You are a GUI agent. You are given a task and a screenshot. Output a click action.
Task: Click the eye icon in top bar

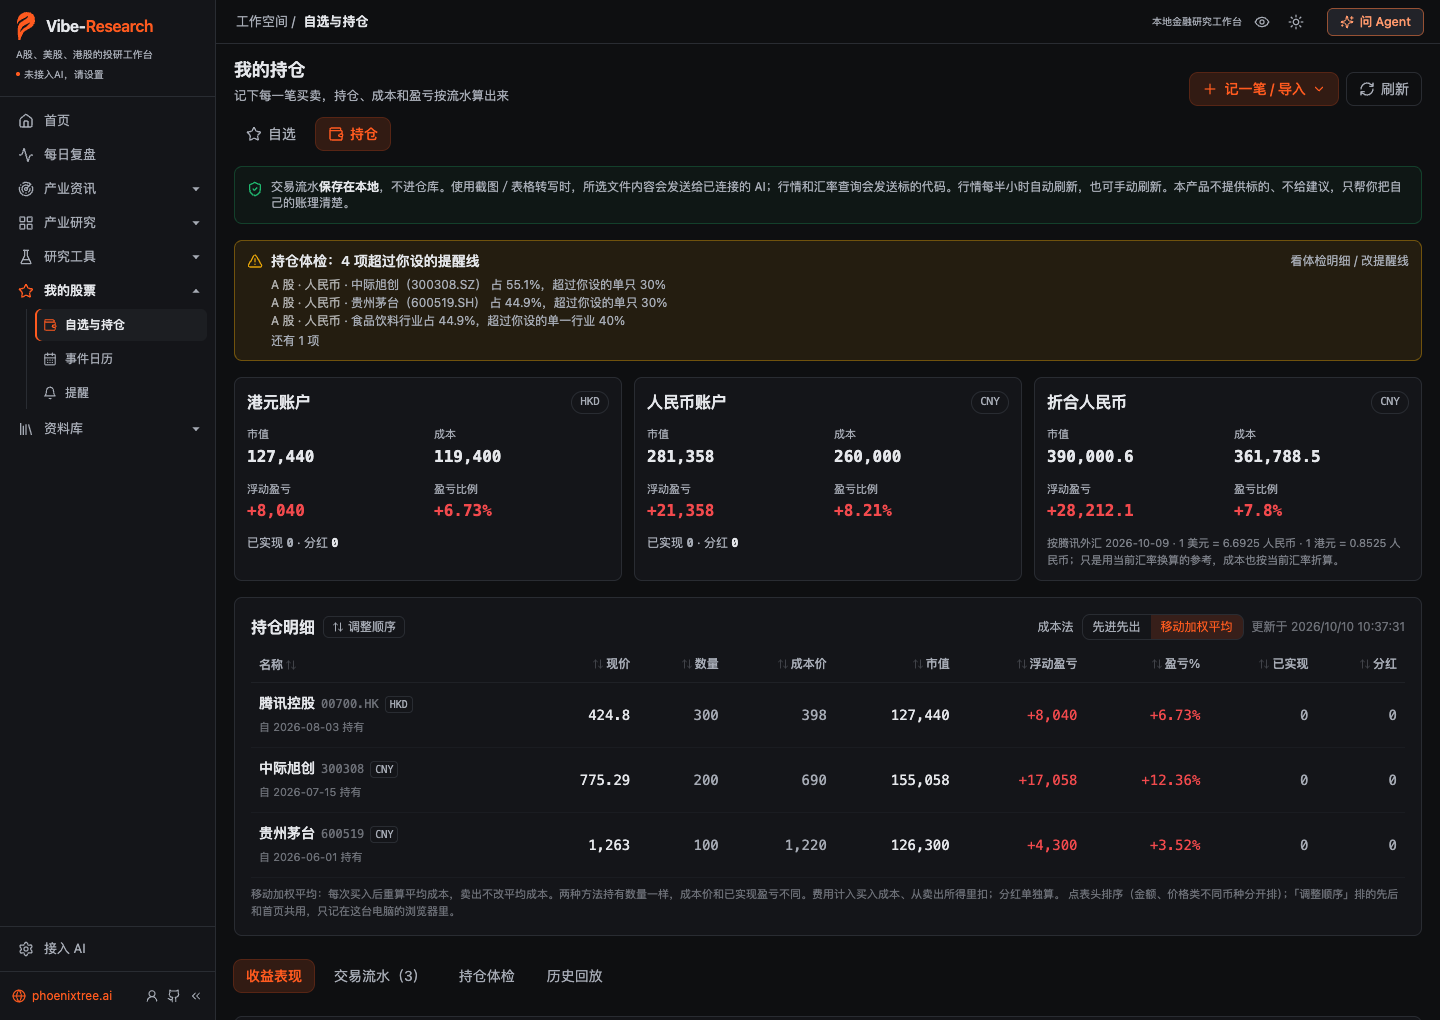pos(1262,22)
